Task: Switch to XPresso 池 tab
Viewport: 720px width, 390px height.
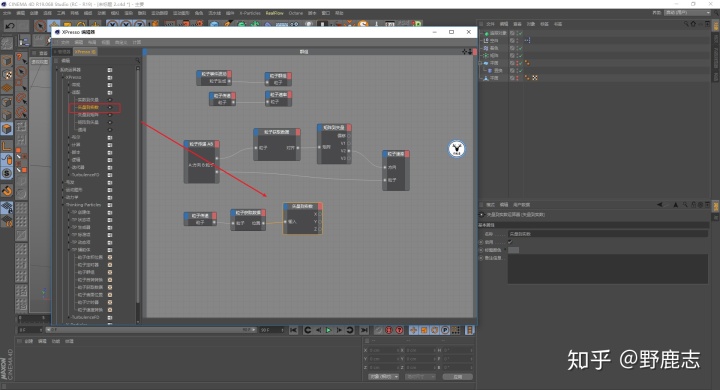Action: pyautogui.click(x=85, y=52)
